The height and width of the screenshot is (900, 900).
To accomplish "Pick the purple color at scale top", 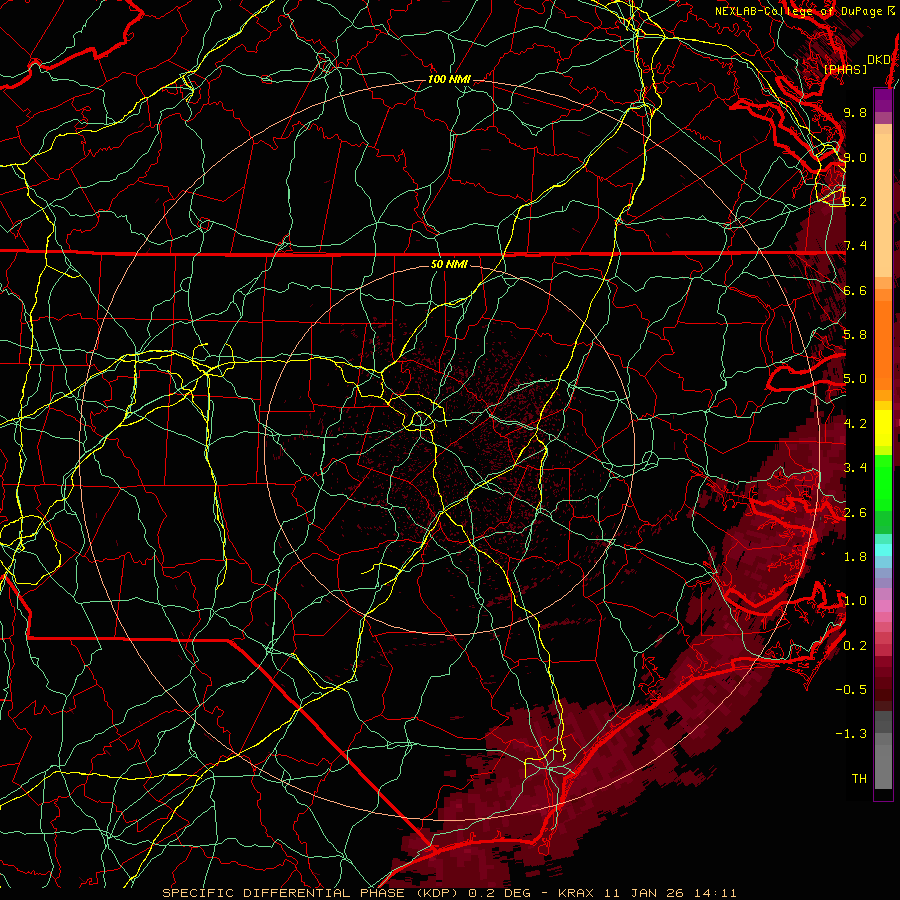I will point(883,100).
